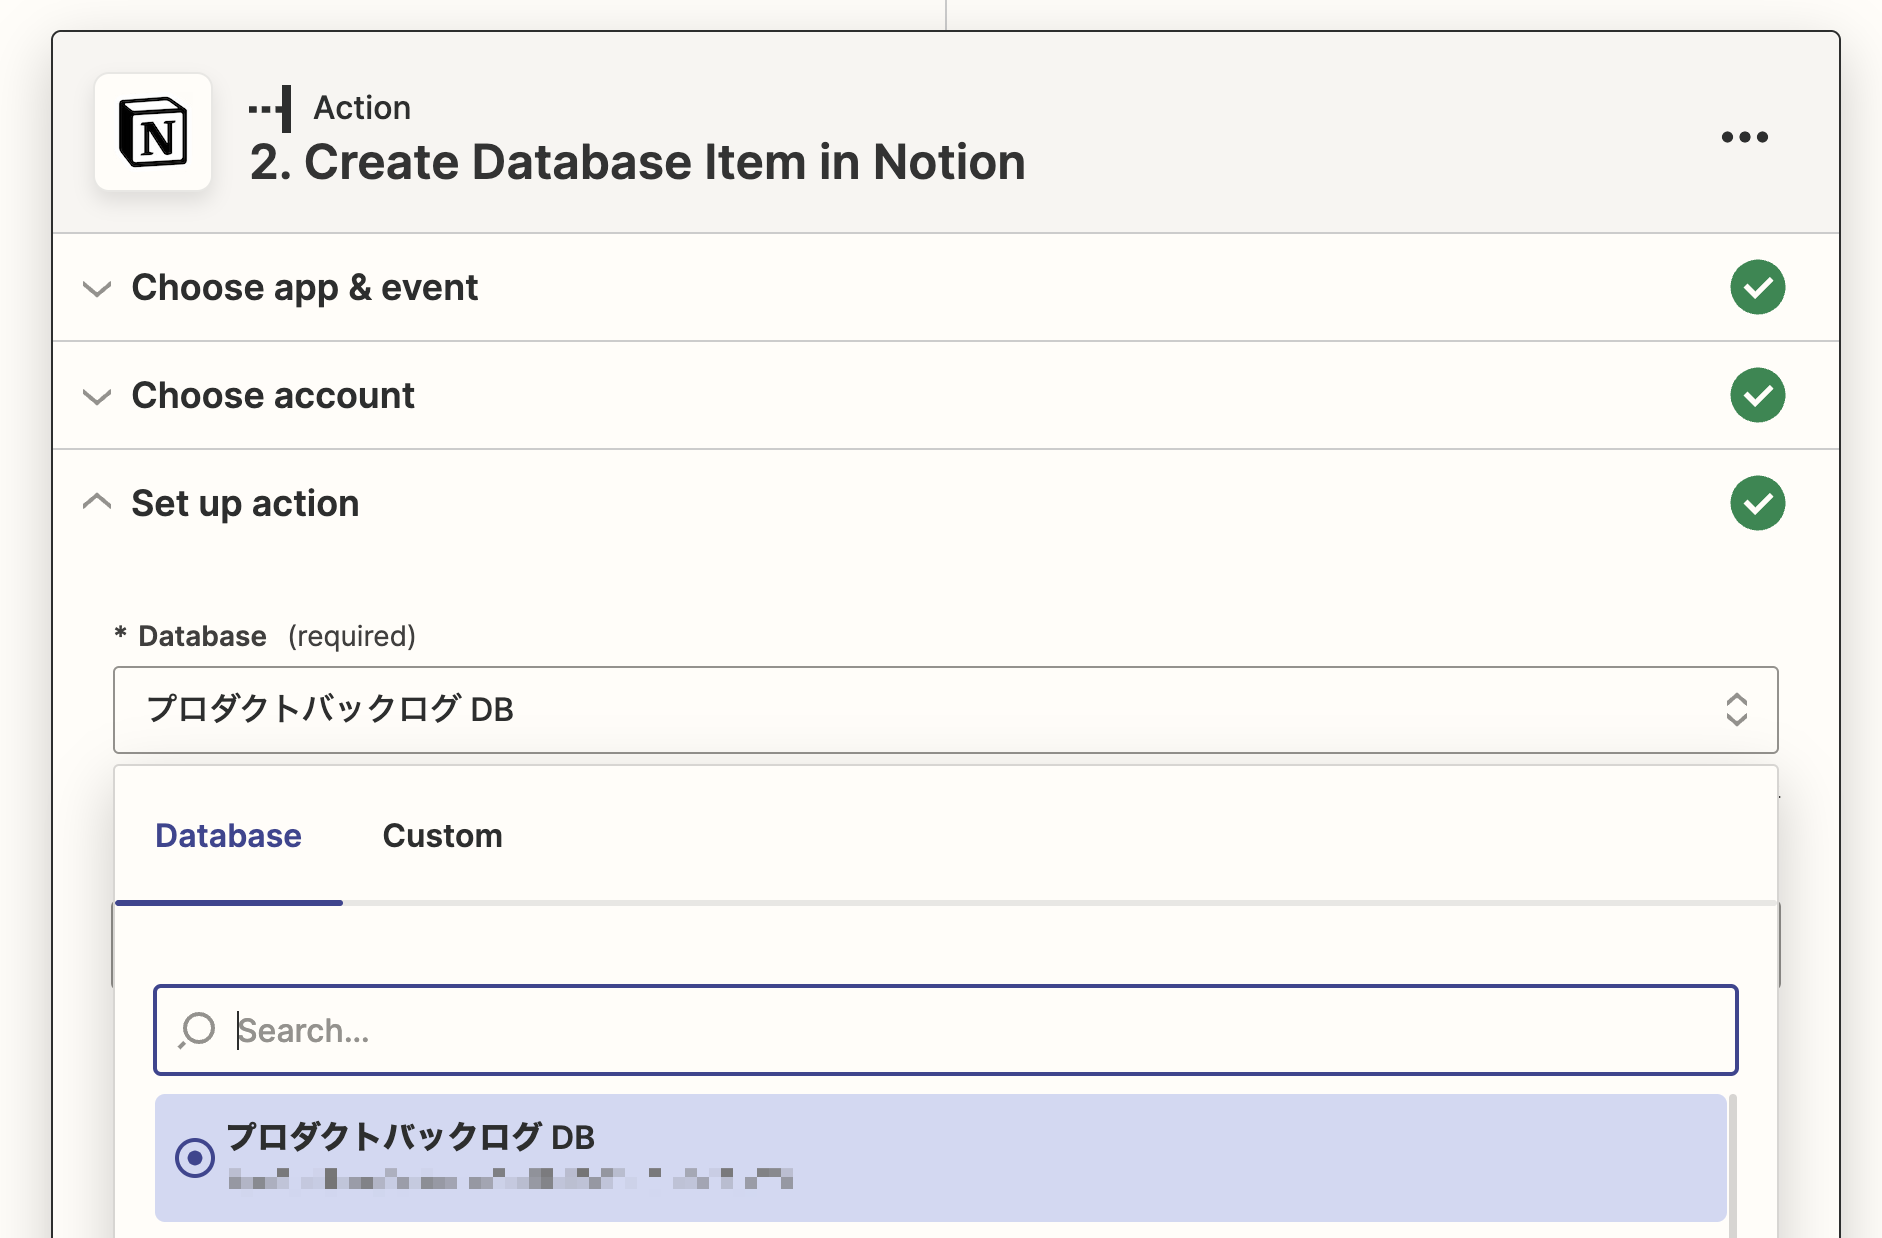Image resolution: width=1882 pixels, height=1238 pixels.
Task: Click the up-down arrows of Database dropdown
Action: click(x=1736, y=710)
